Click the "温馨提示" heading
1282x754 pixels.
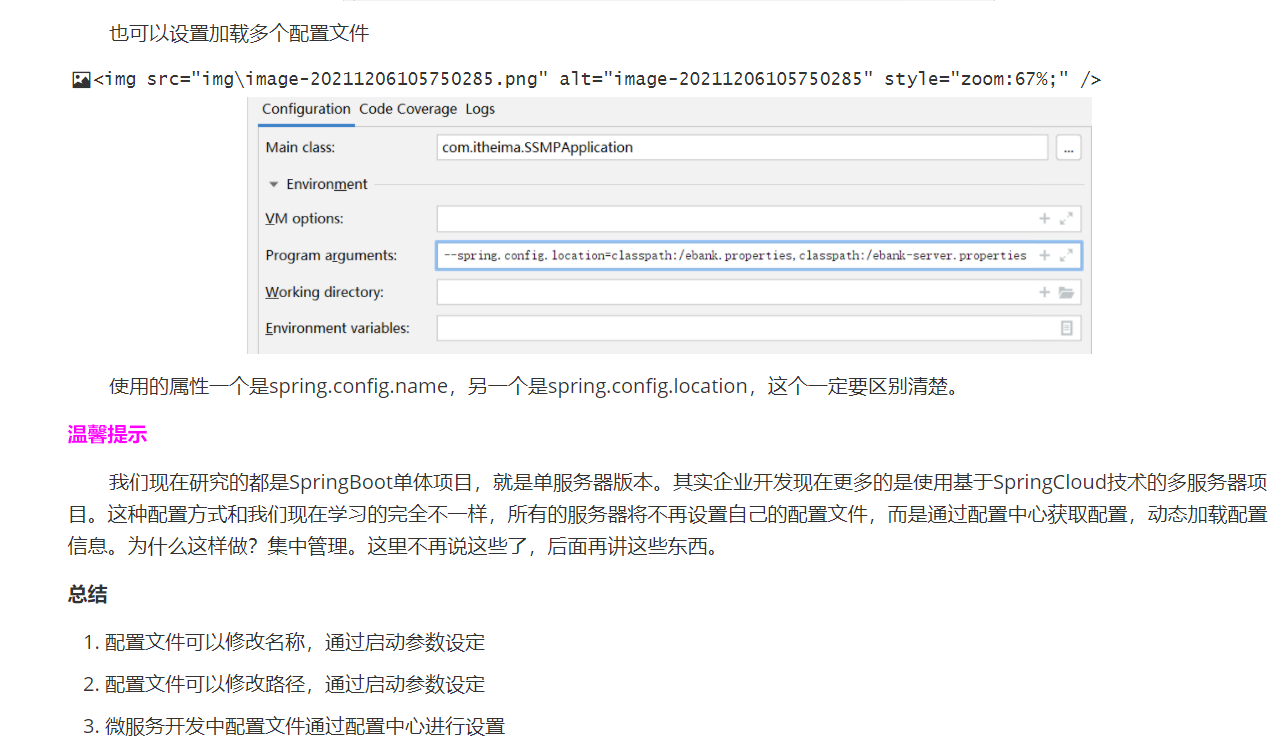point(107,434)
